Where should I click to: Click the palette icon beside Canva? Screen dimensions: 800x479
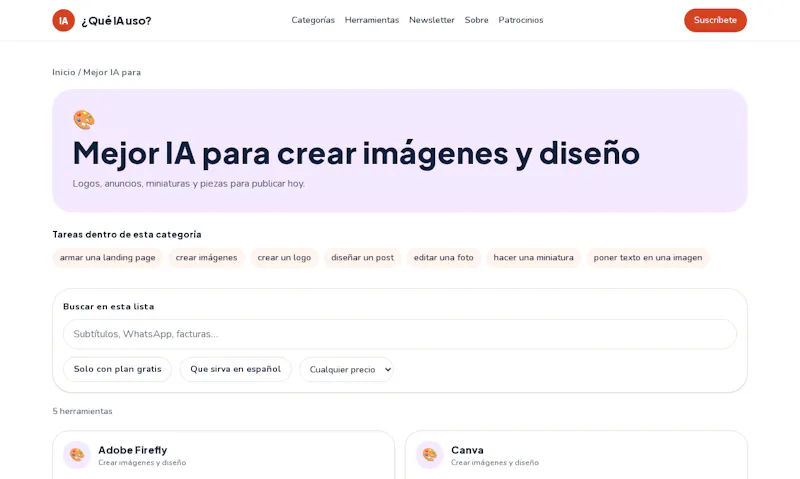430,455
